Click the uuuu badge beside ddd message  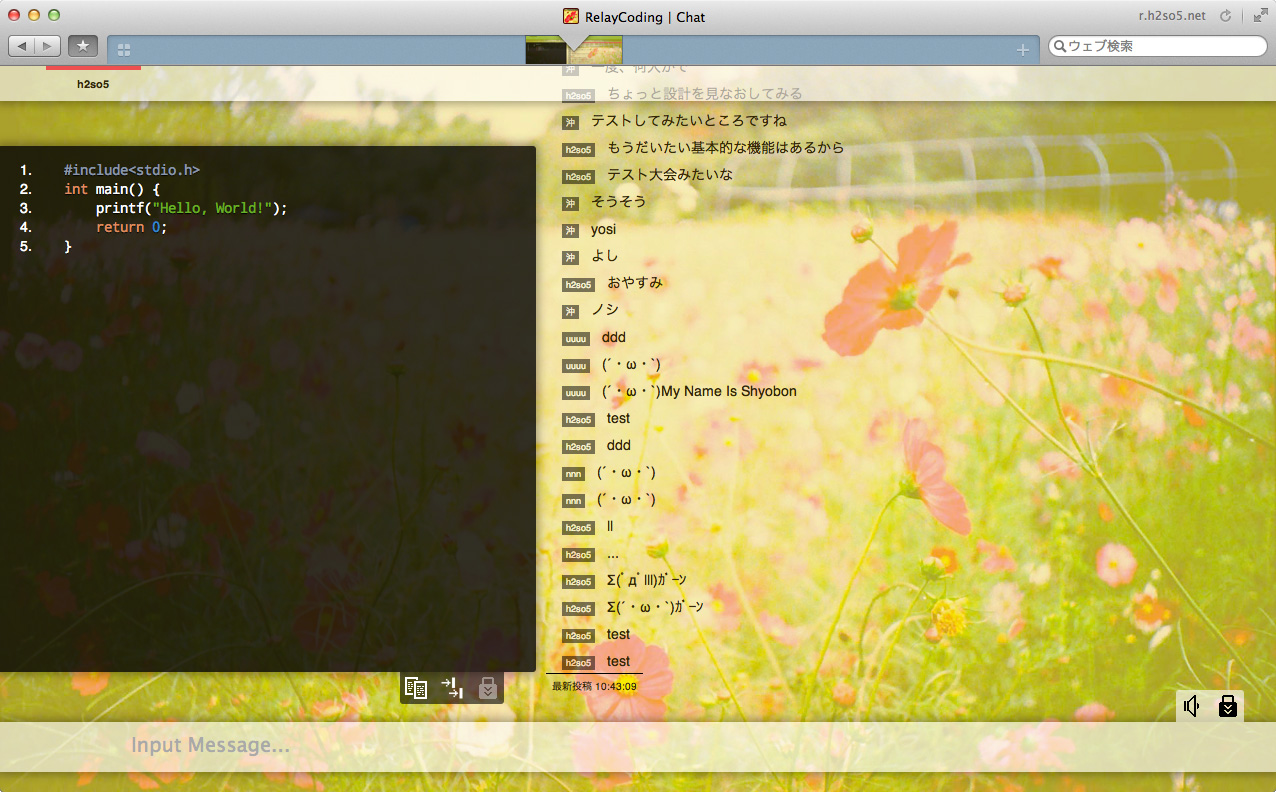[576, 339]
